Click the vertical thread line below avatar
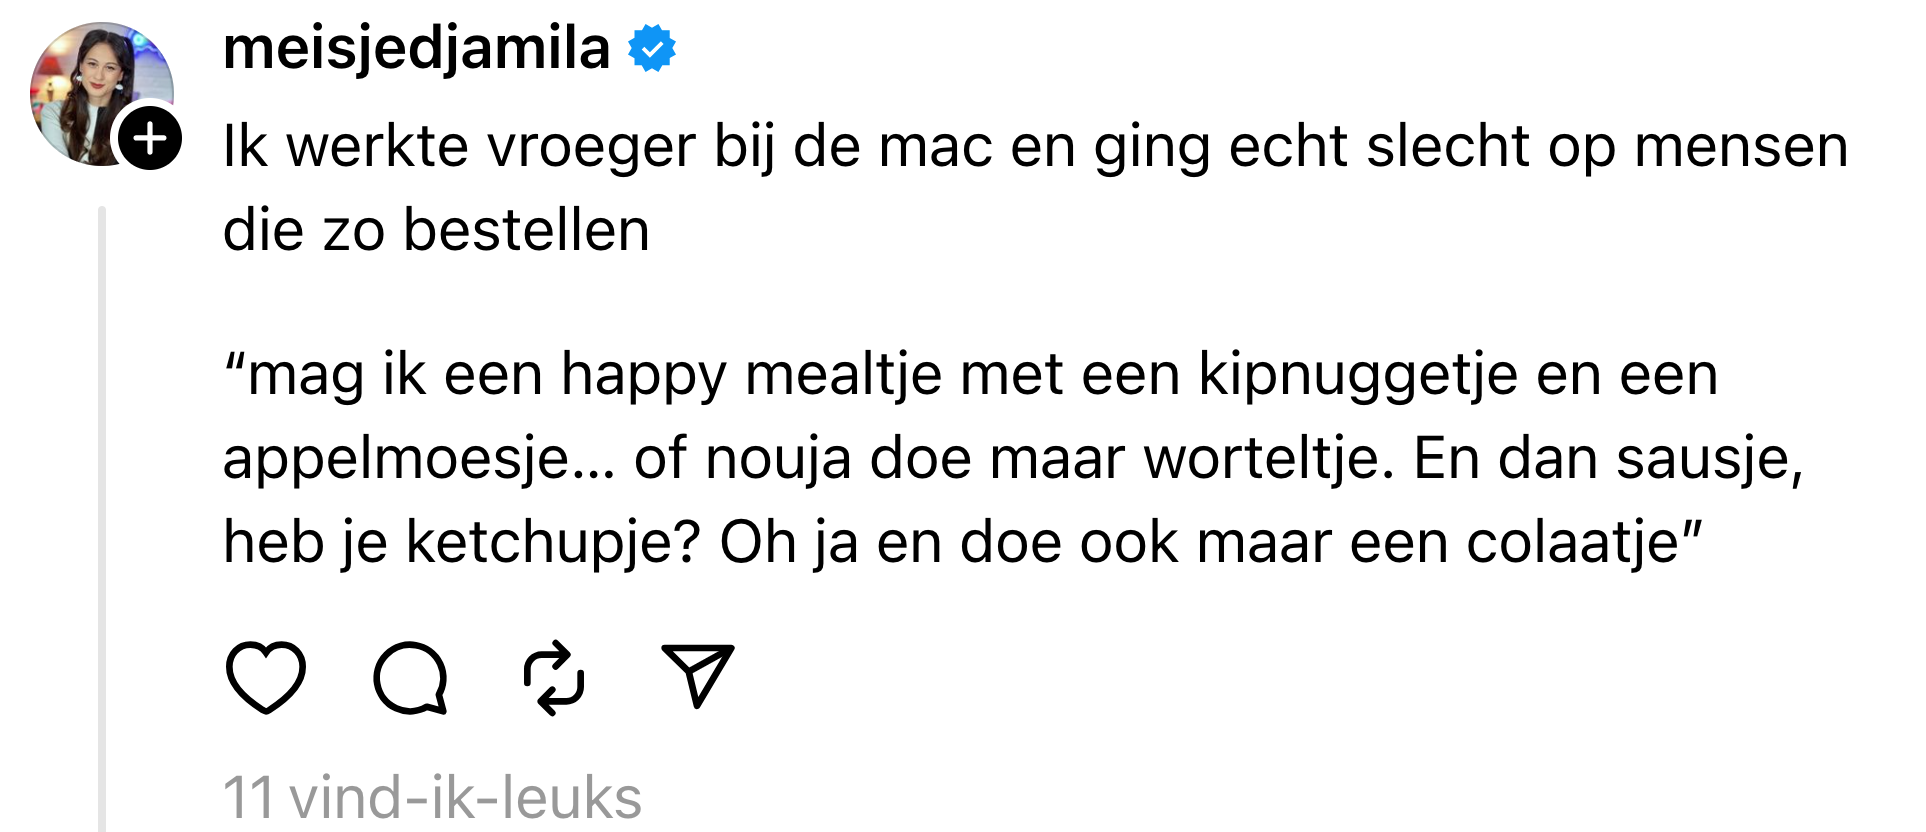The width and height of the screenshot is (1926, 832). pos(102,500)
